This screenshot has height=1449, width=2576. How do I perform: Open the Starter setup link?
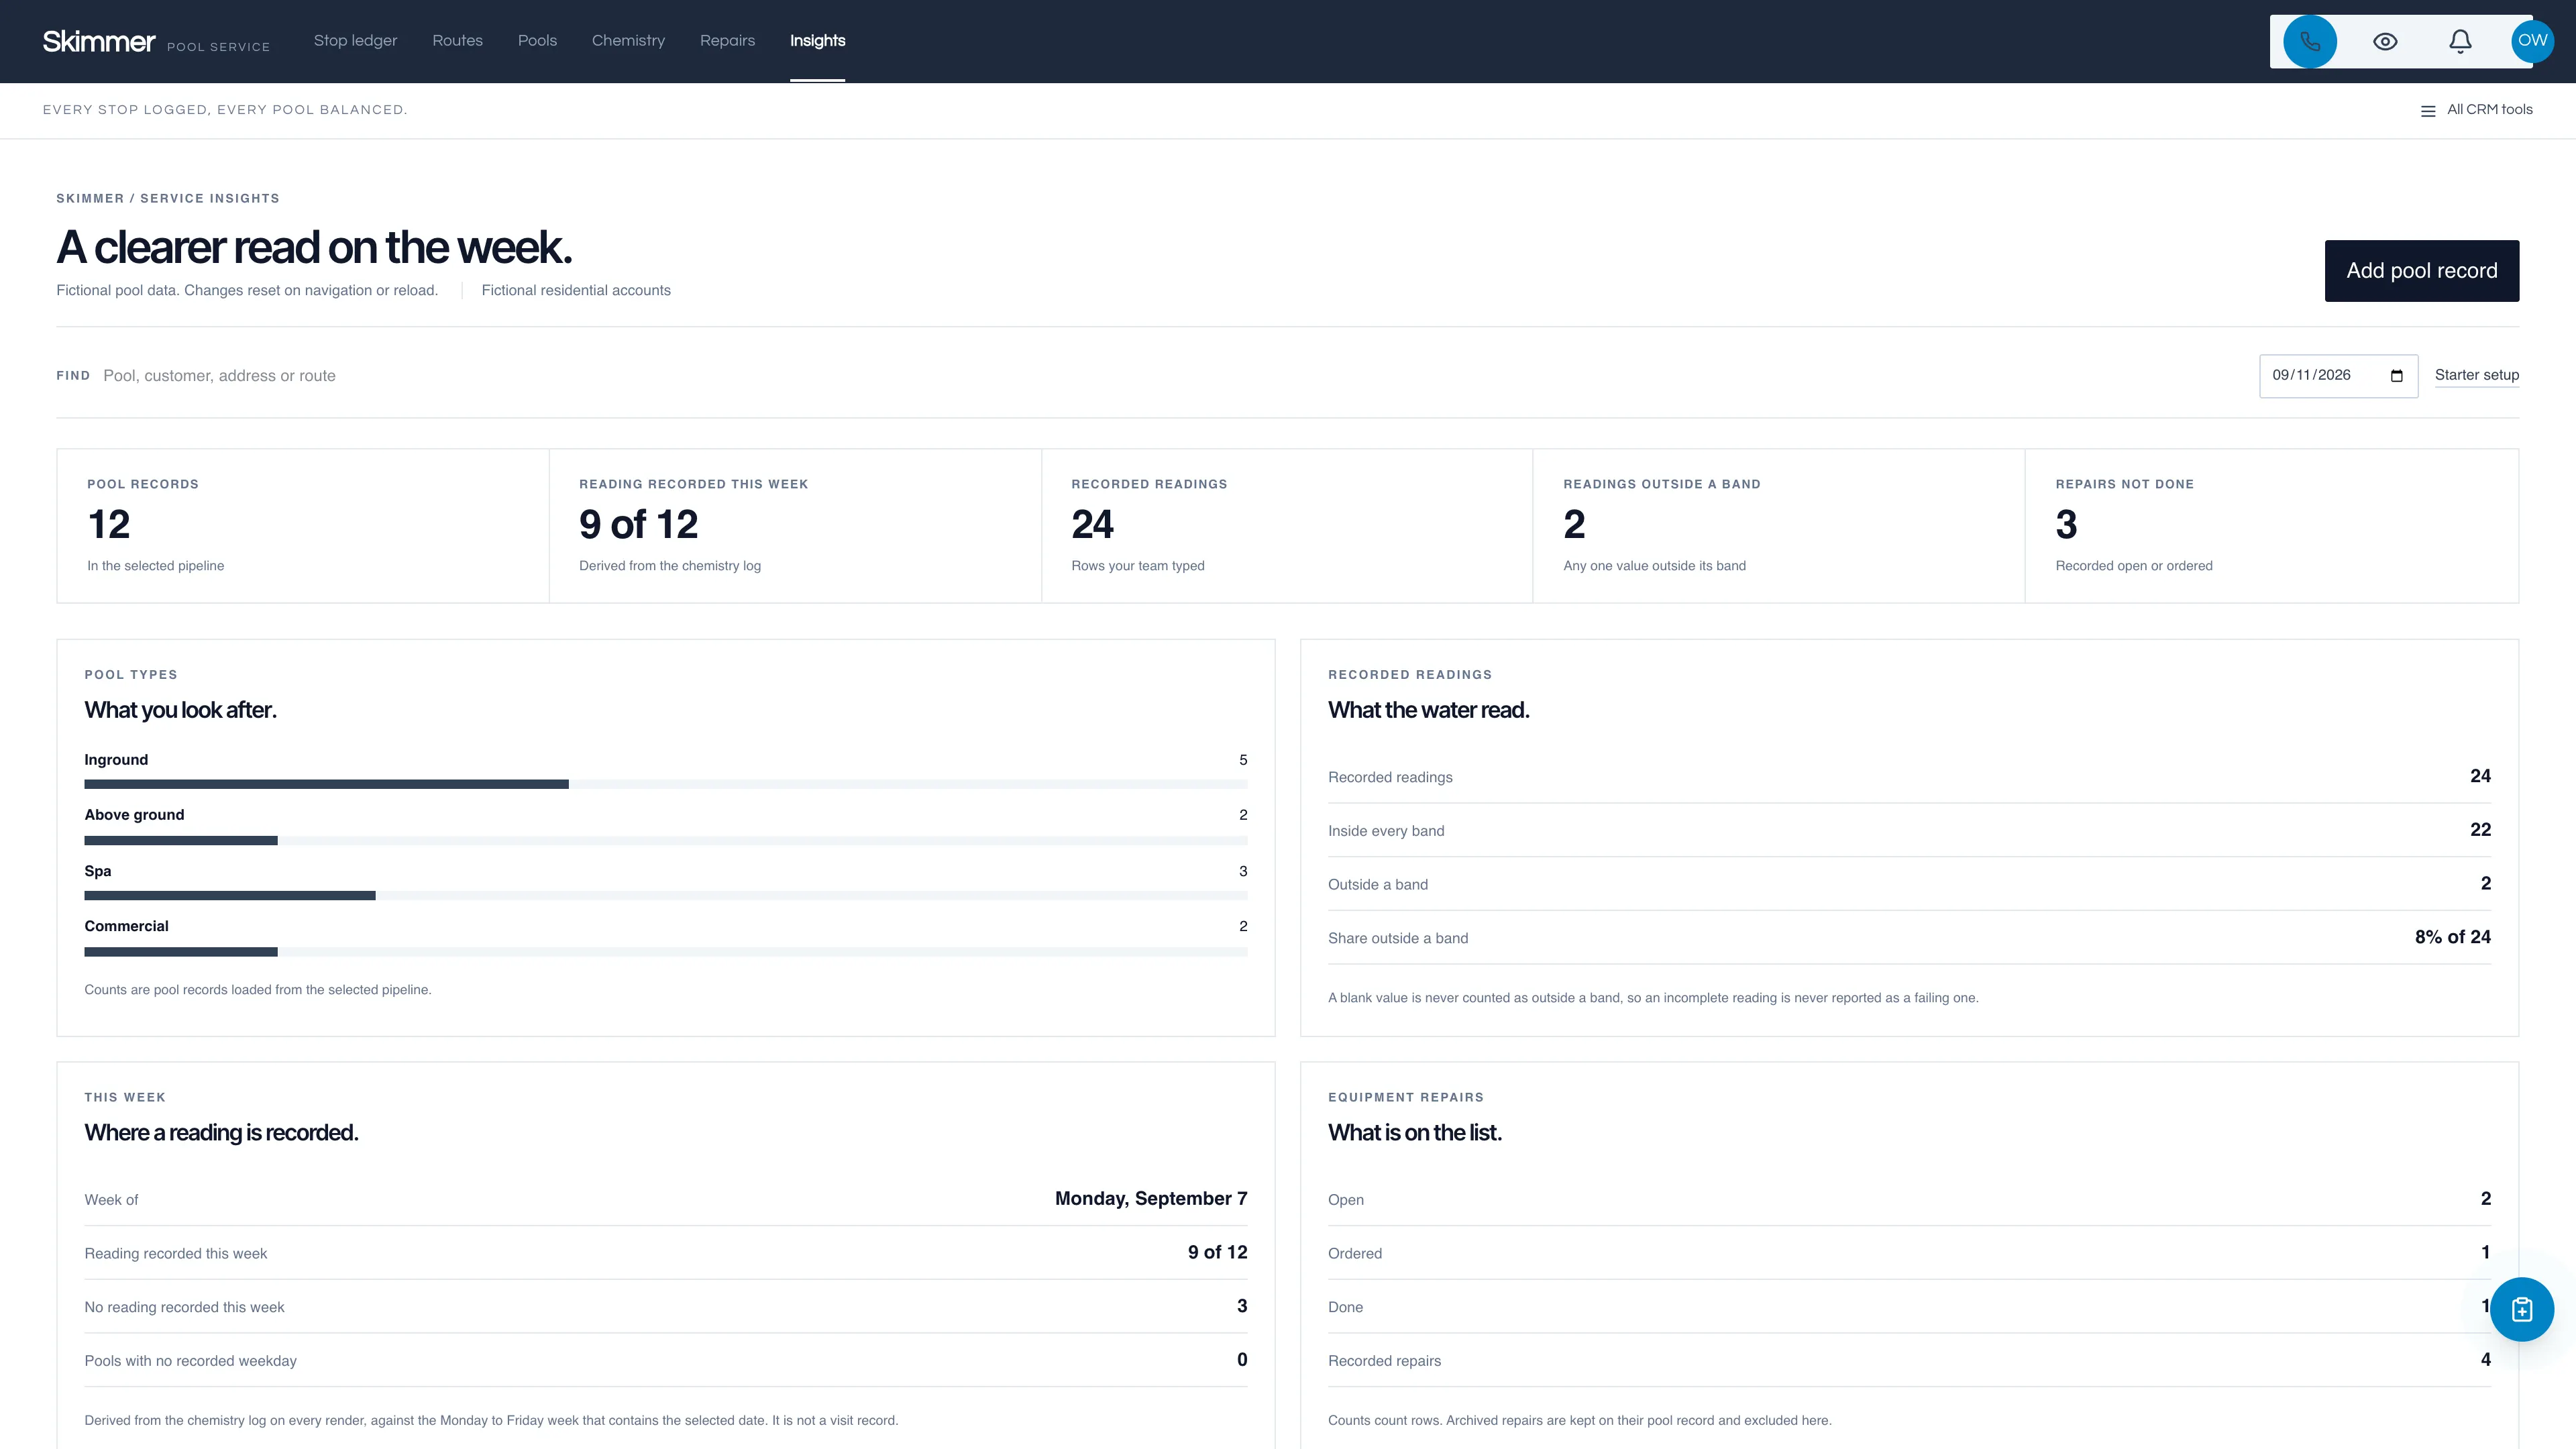[2476, 375]
